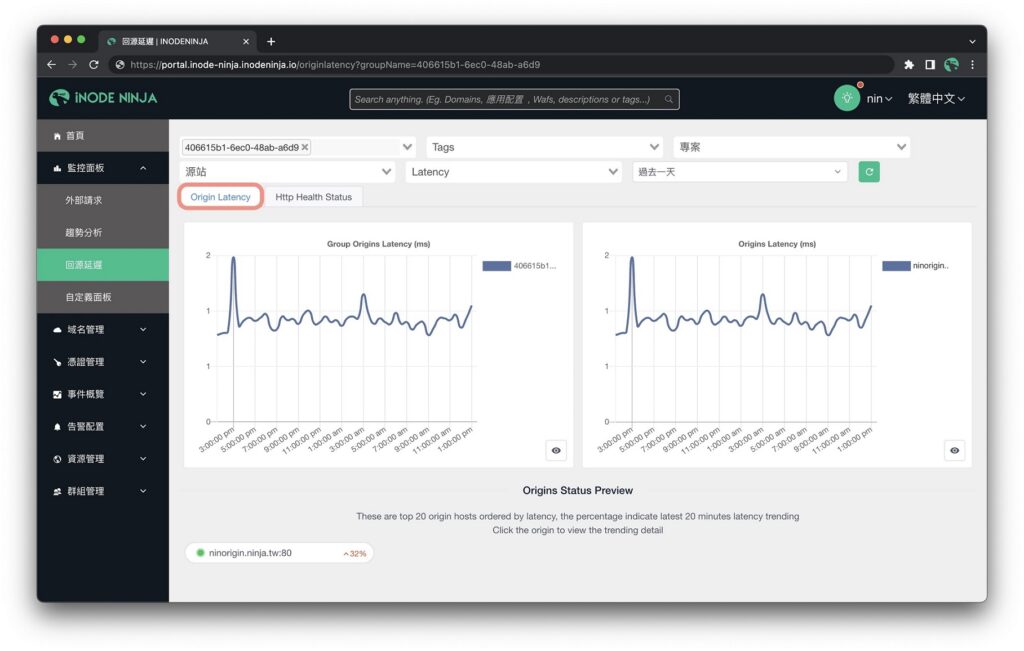Image resolution: width=1024 pixels, height=651 pixels.
Task: Toggle the 406615b1 legend series
Action: 519,266
